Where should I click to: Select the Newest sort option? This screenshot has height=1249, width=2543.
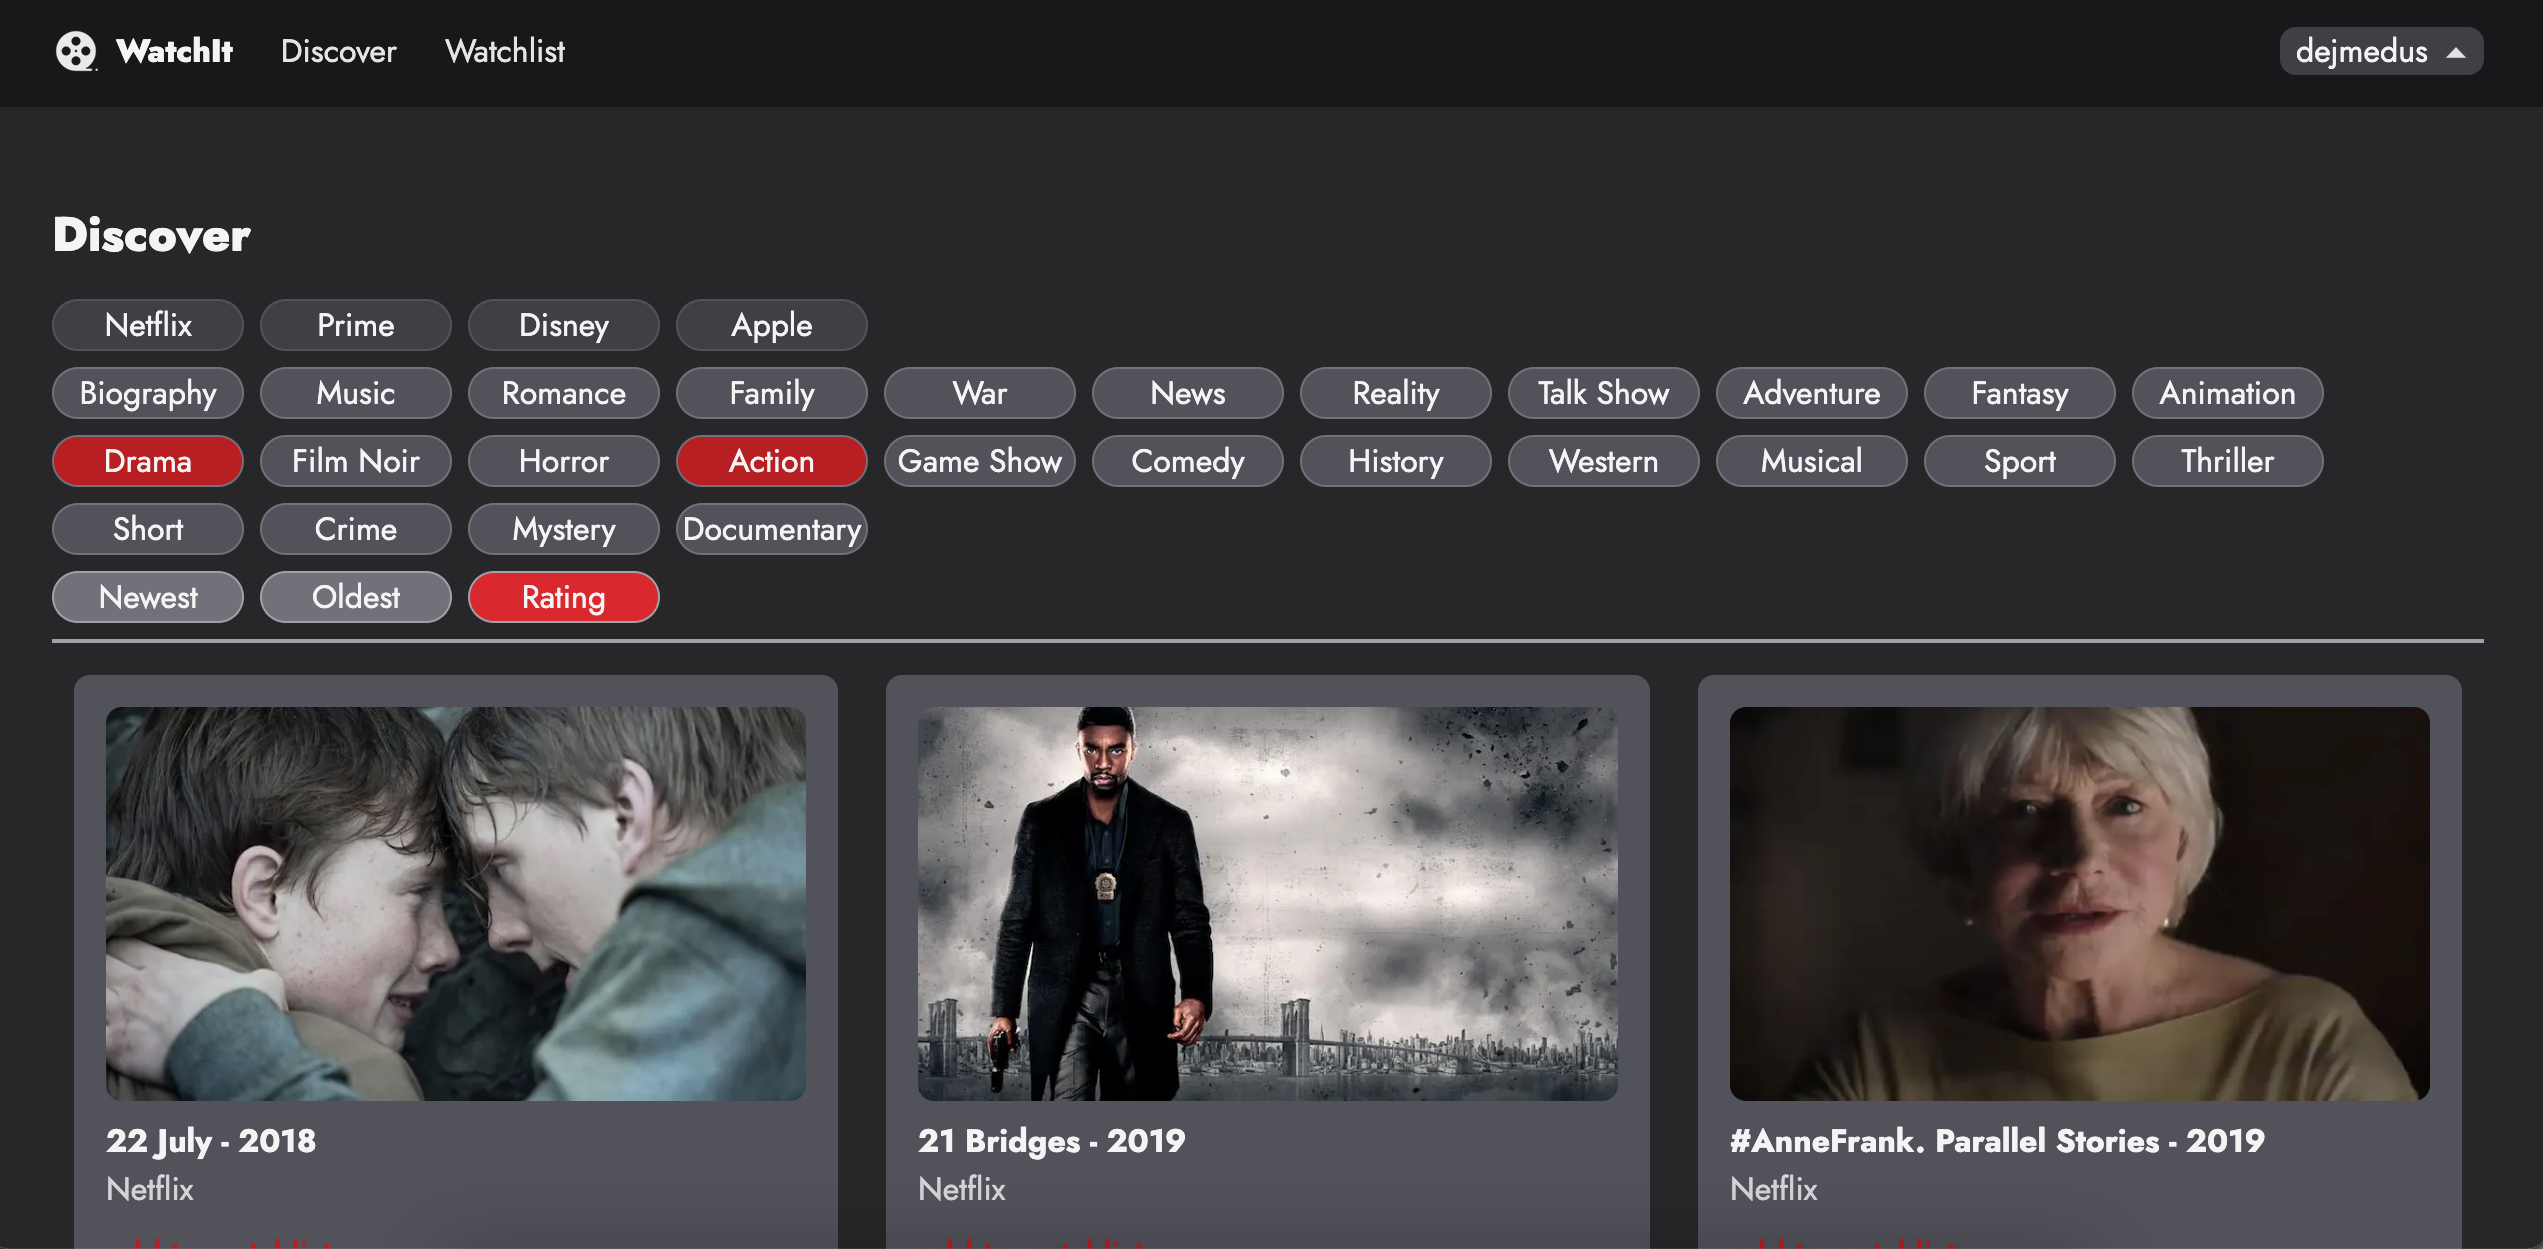[148, 597]
